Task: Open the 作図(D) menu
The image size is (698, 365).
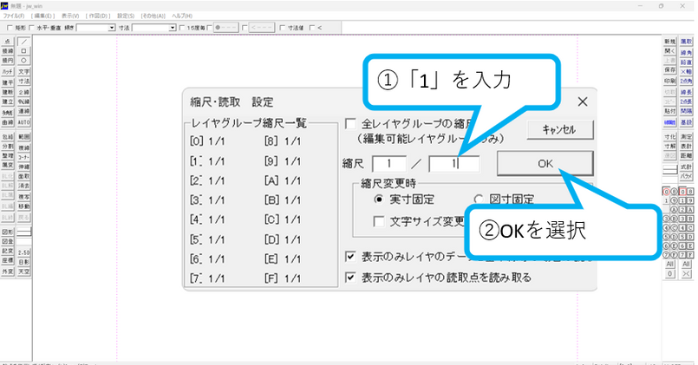Action: pyautogui.click(x=98, y=16)
